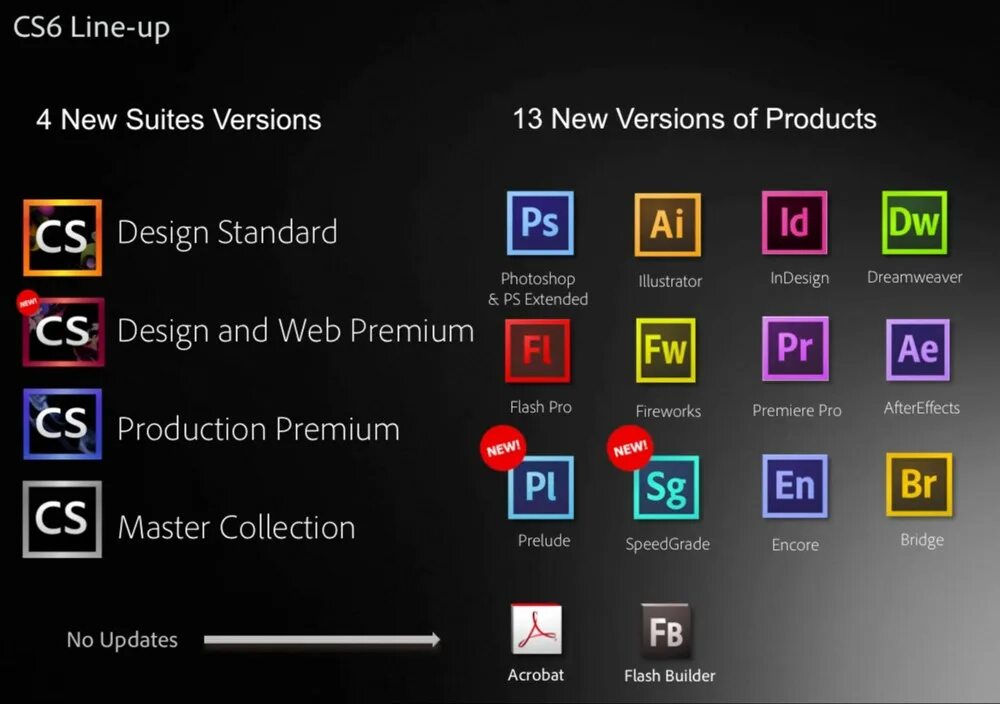
Task: Click the 'SpeedGrade' caption
Action: point(667,545)
